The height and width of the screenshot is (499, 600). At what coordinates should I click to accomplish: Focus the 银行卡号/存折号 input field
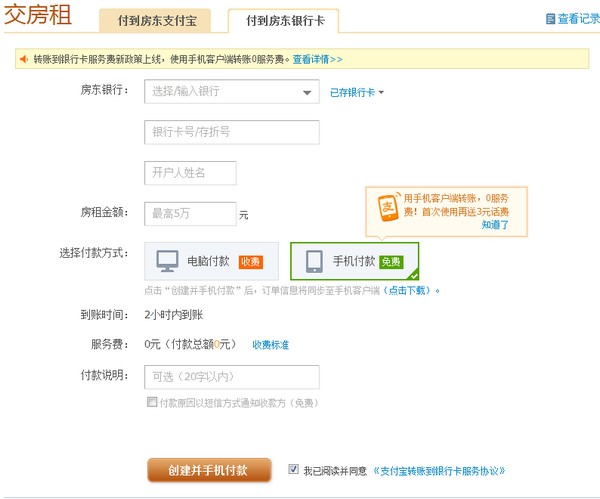coord(232,132)
